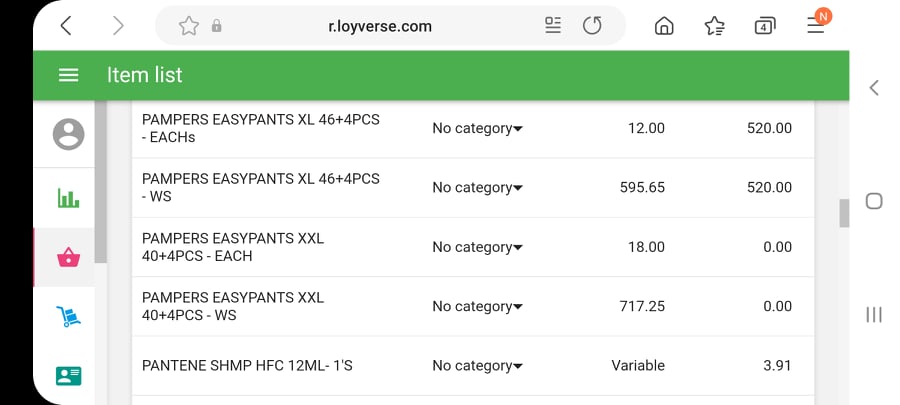Tap the padlock site security icon
900x405 pixels.
pyautogui.click(x=216, y=26)
